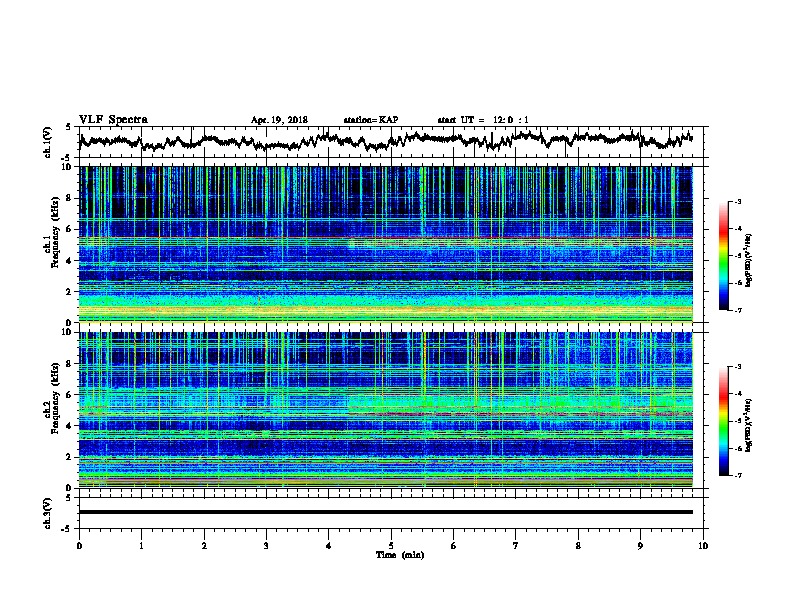
Task: Click the ch.1 "Frequency (kHz)" axis label
Action: [55, 232]
